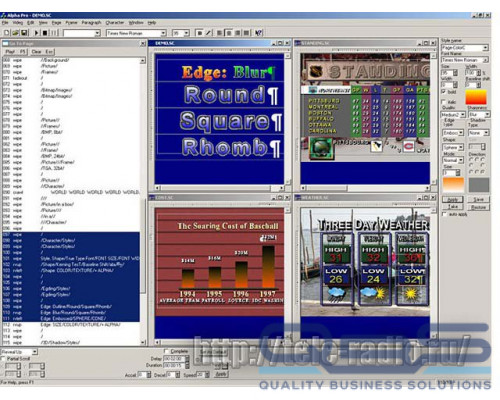500x400 pixels.
Task: Click the New file toolbar icon
Action: (7, 33)
